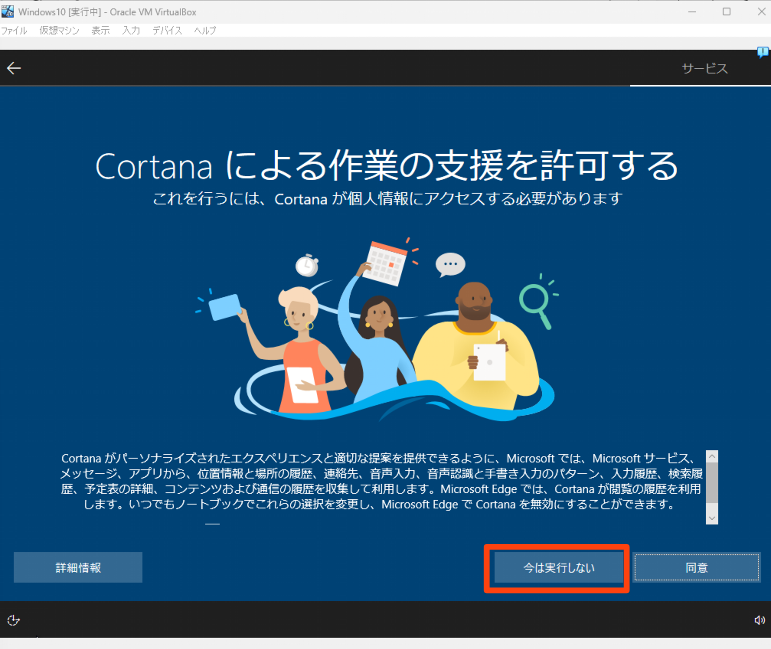Minimize the VirtualBox window

(692, 12)
